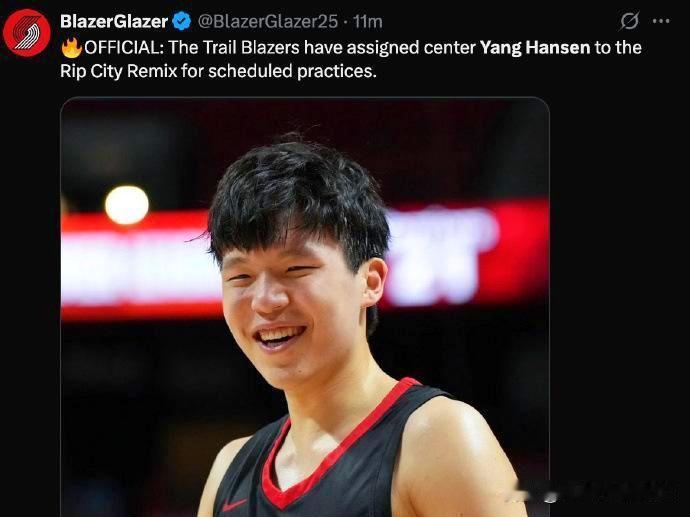Click the blue verified checkmark badge
Screen dimensions: 690x517
181,21
